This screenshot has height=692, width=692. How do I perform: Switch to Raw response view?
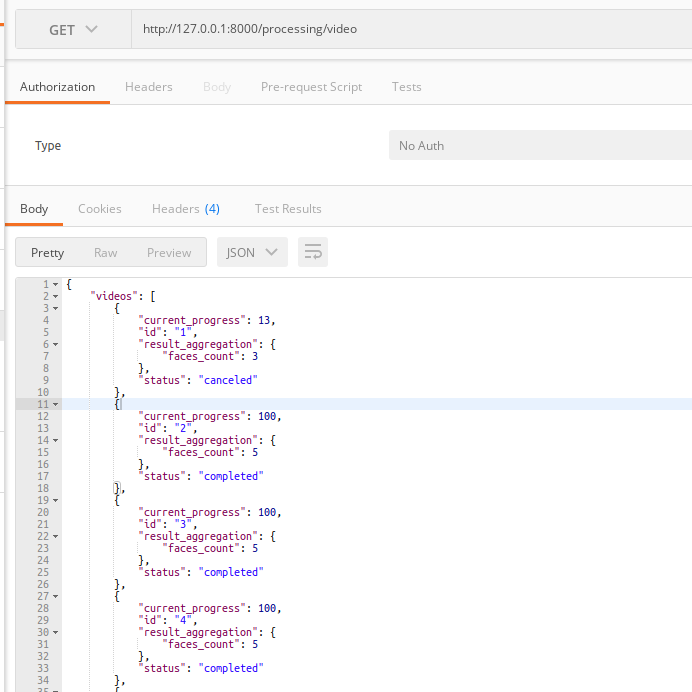(x=105, y=252)
